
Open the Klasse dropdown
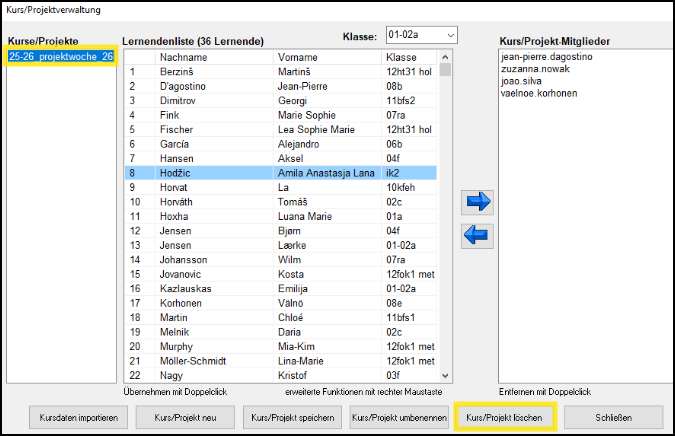pyautogui.click(x=451, y=36)
